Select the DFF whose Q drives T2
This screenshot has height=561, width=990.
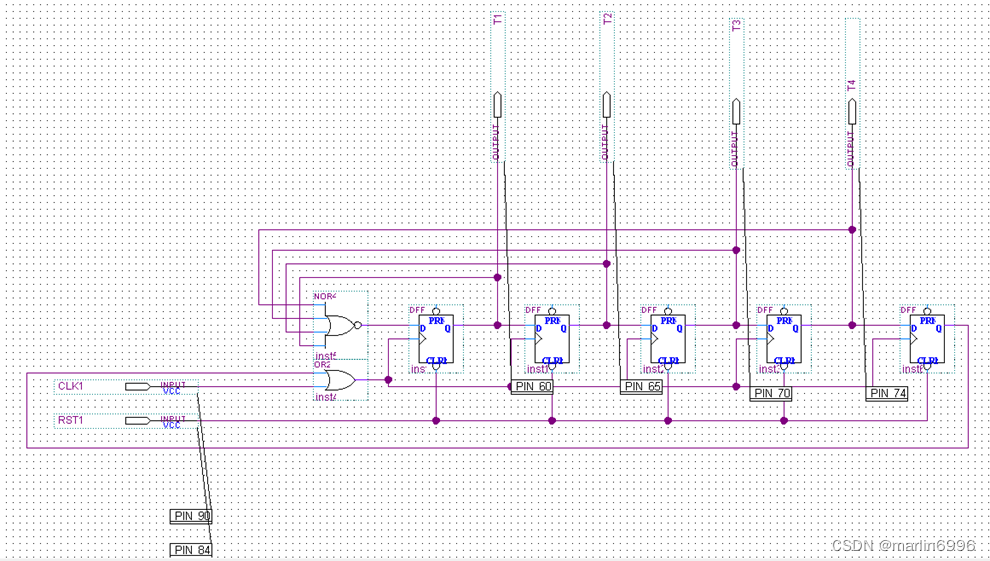tap(552, 341)
